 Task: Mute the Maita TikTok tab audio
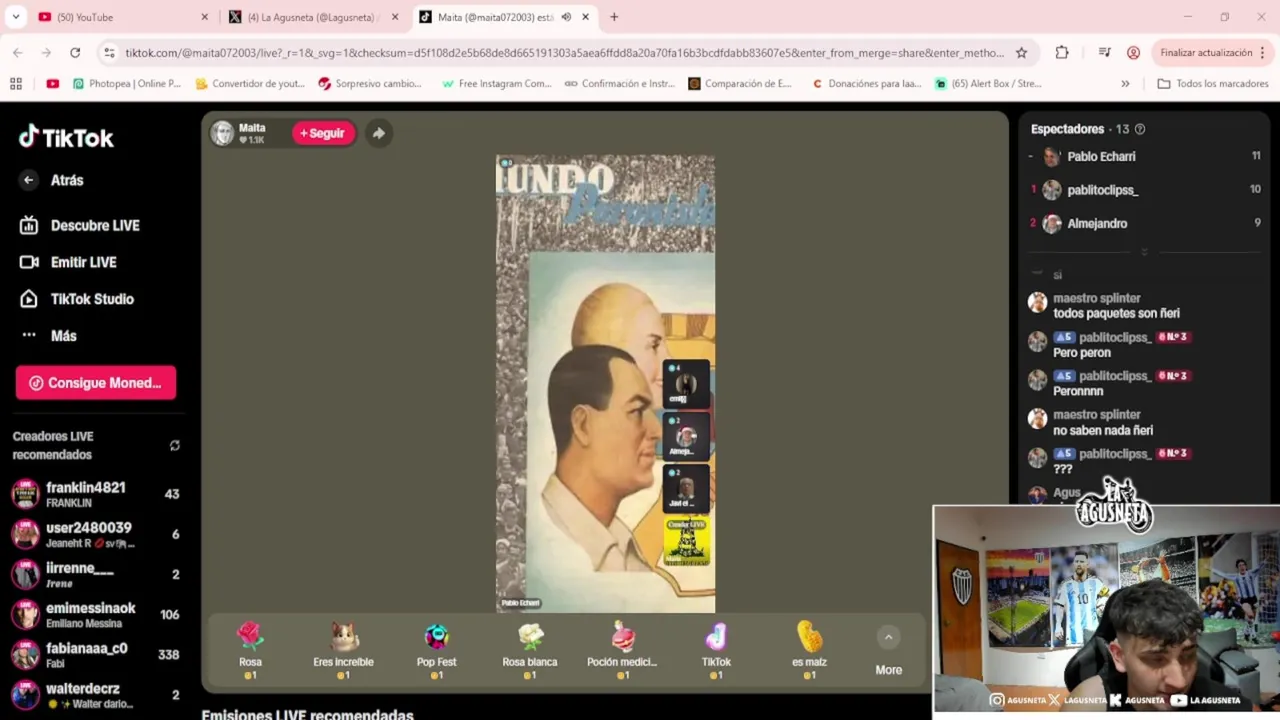[566, 17]
